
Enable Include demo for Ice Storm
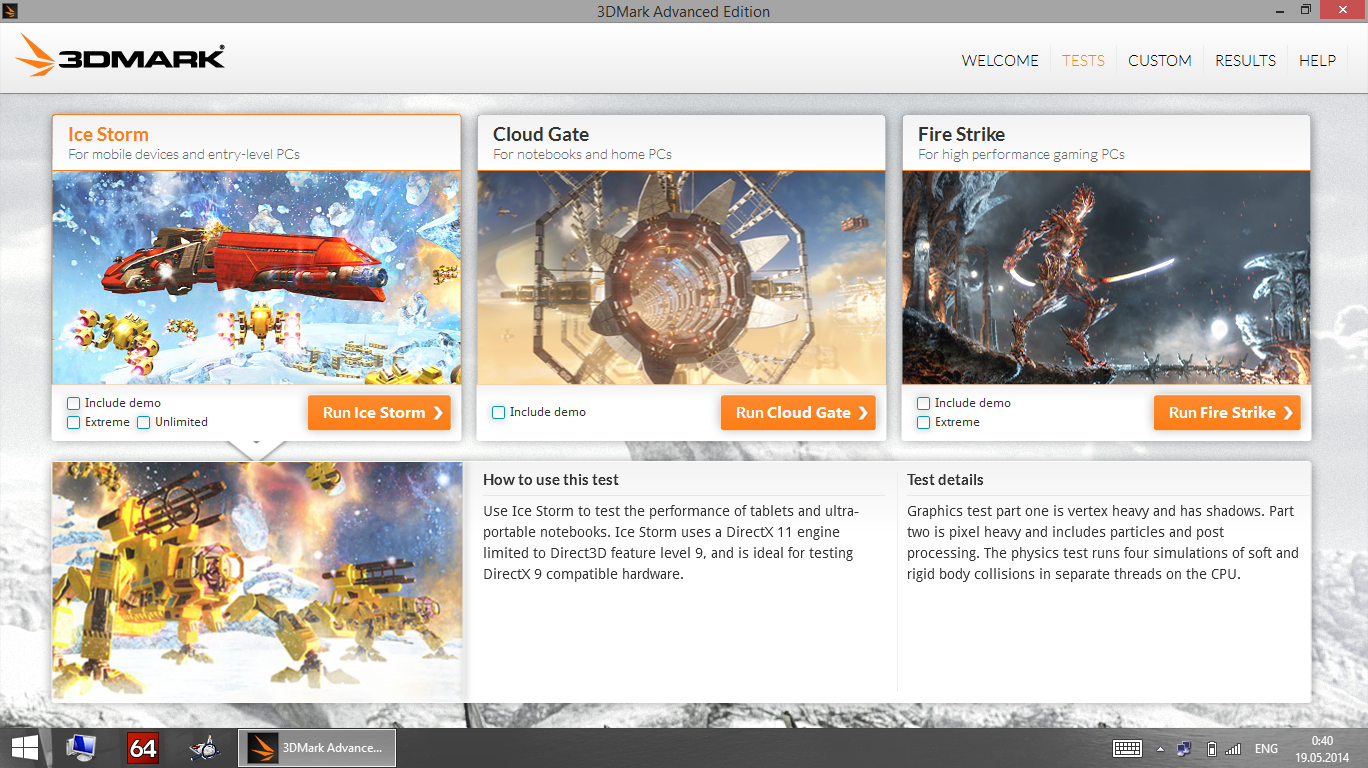[x=74, y=403]
